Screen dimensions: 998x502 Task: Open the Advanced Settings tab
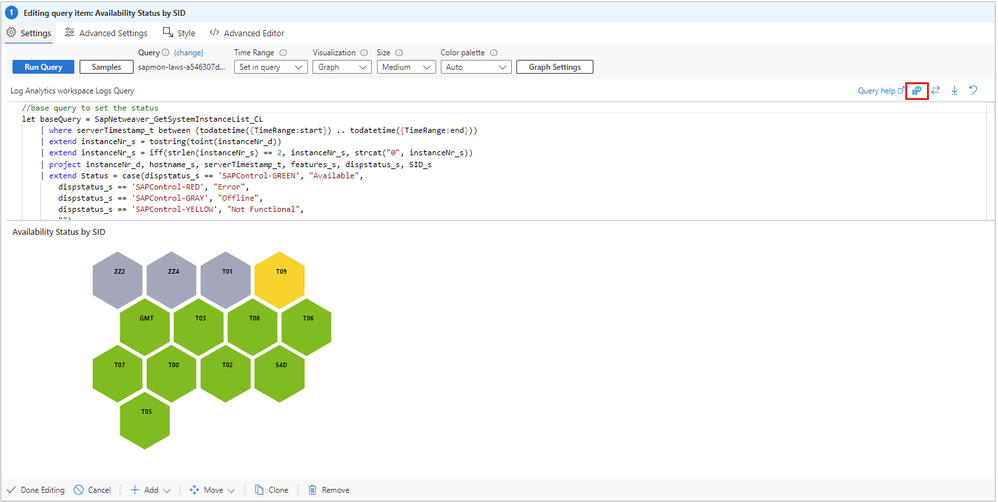pos(106,33)
